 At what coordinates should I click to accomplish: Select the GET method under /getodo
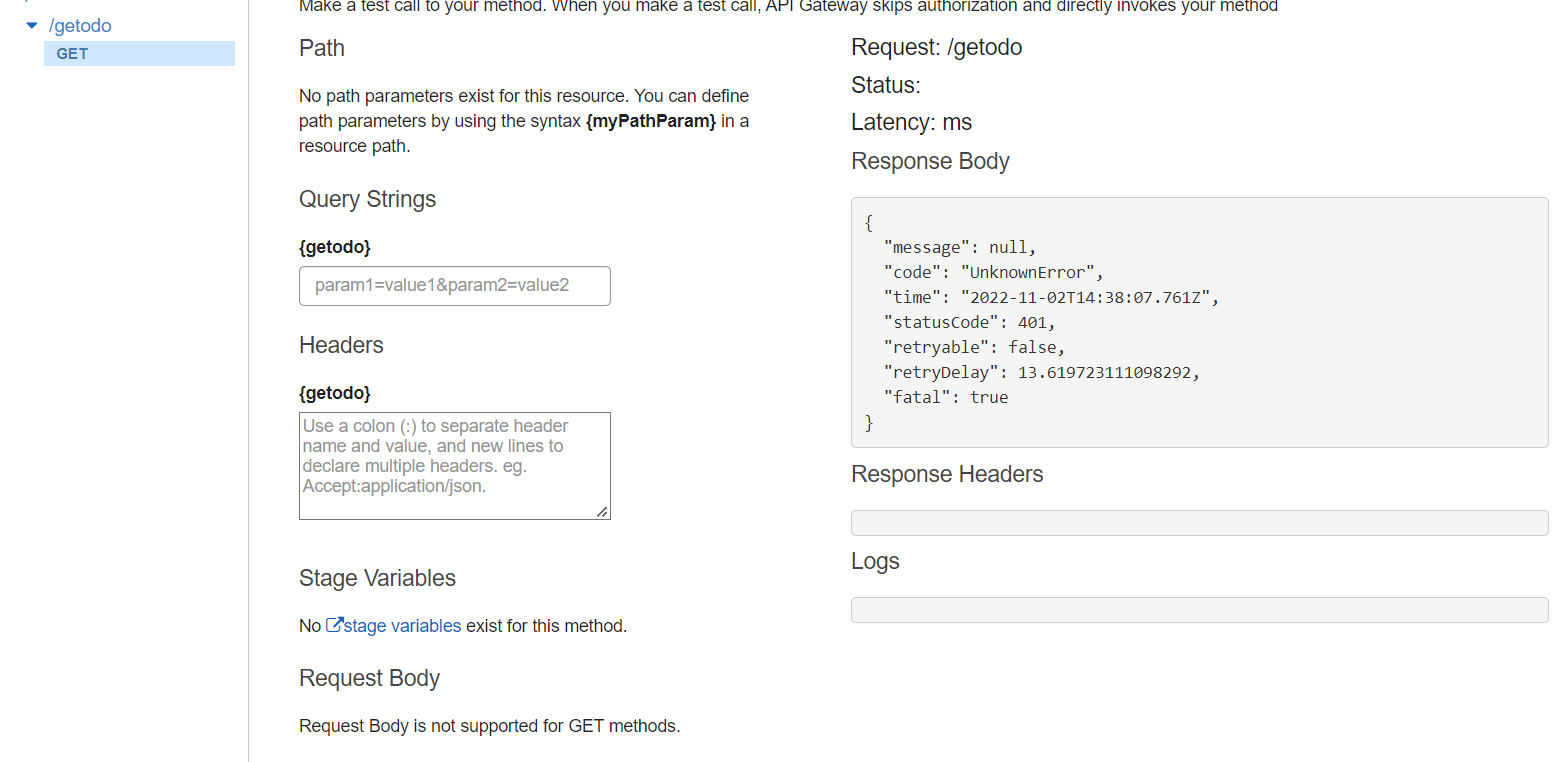(73, 54)
